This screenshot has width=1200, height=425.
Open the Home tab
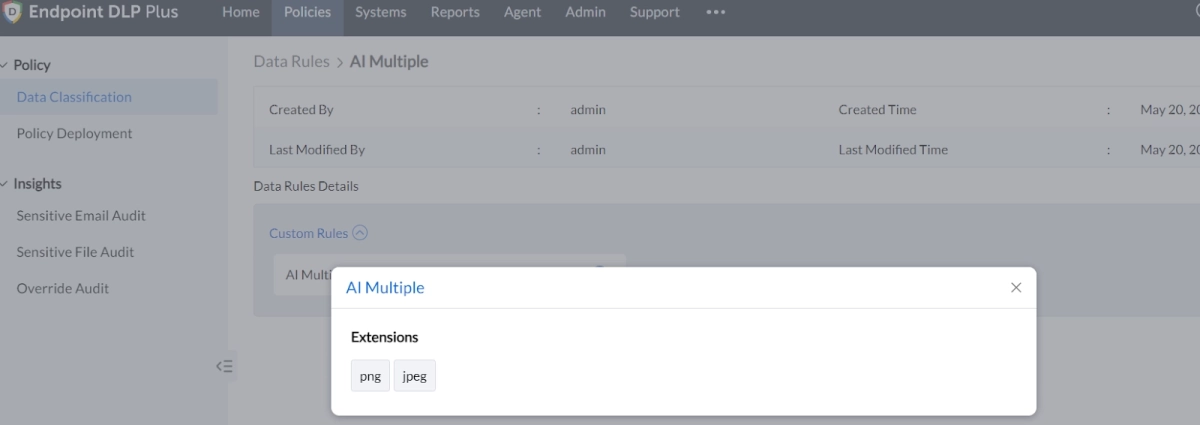[x=240, y=13]
